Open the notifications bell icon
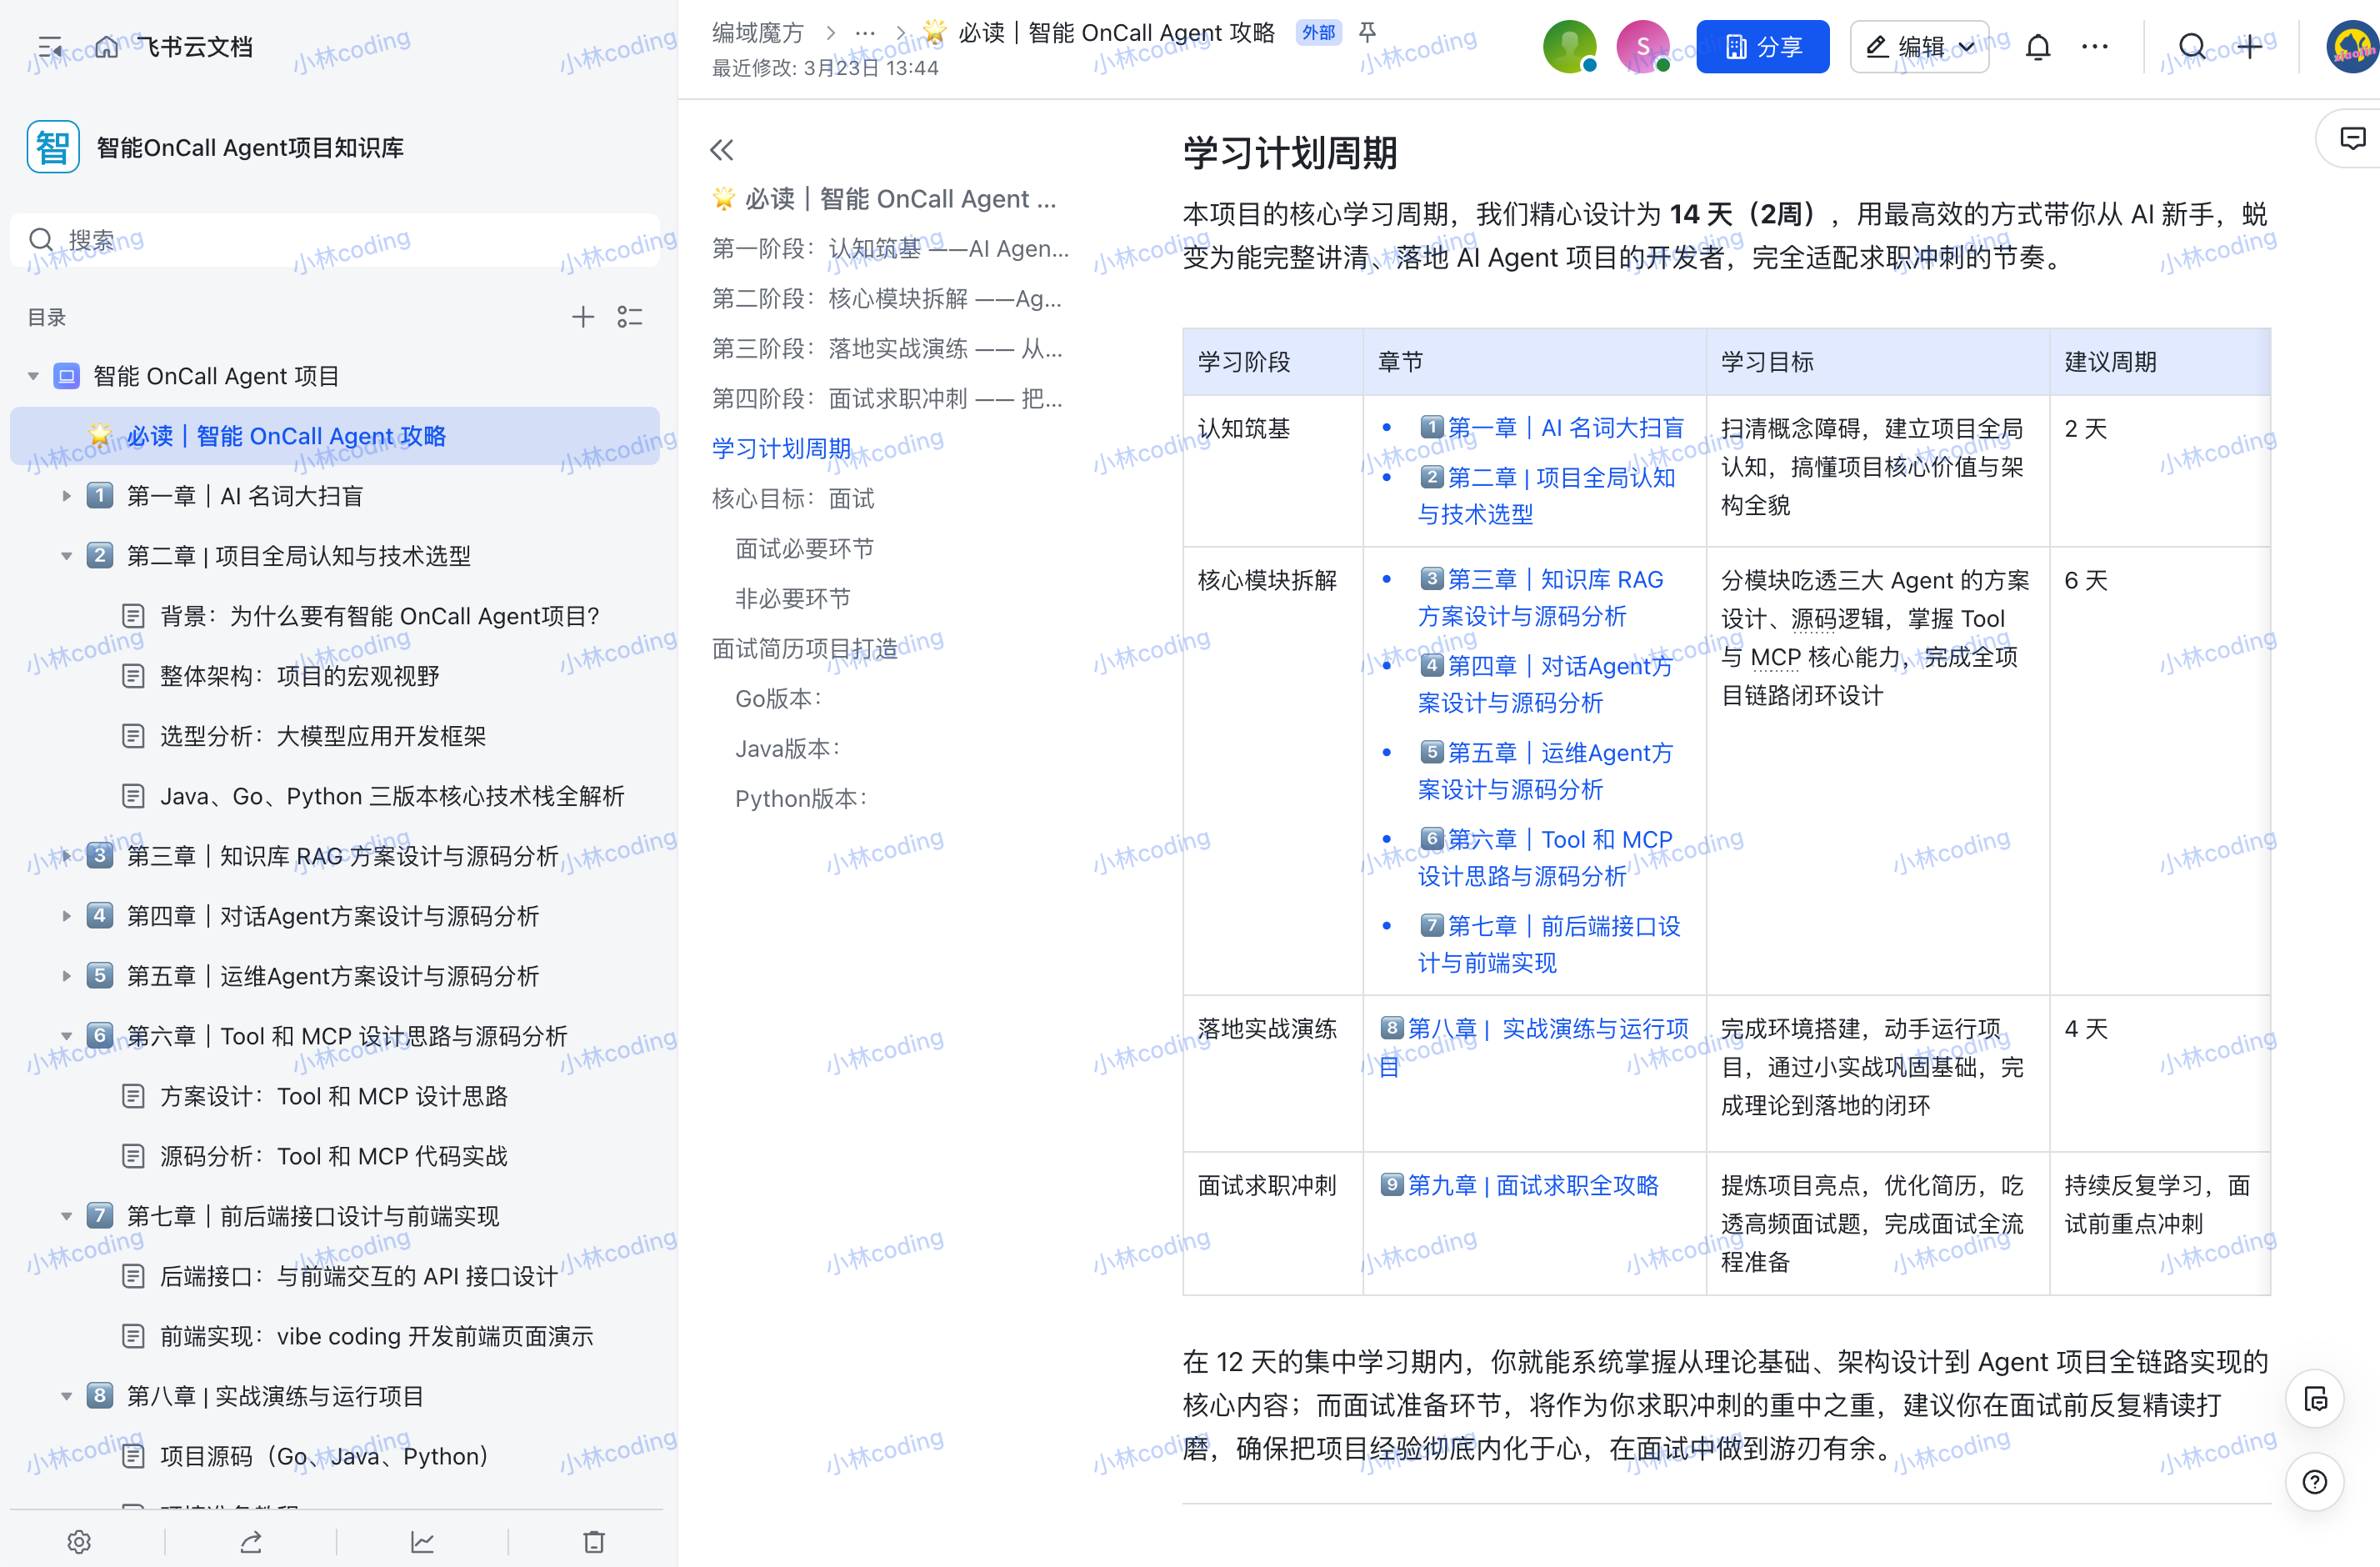This screenshot has height=1567, width=2380. point(2038,47)
